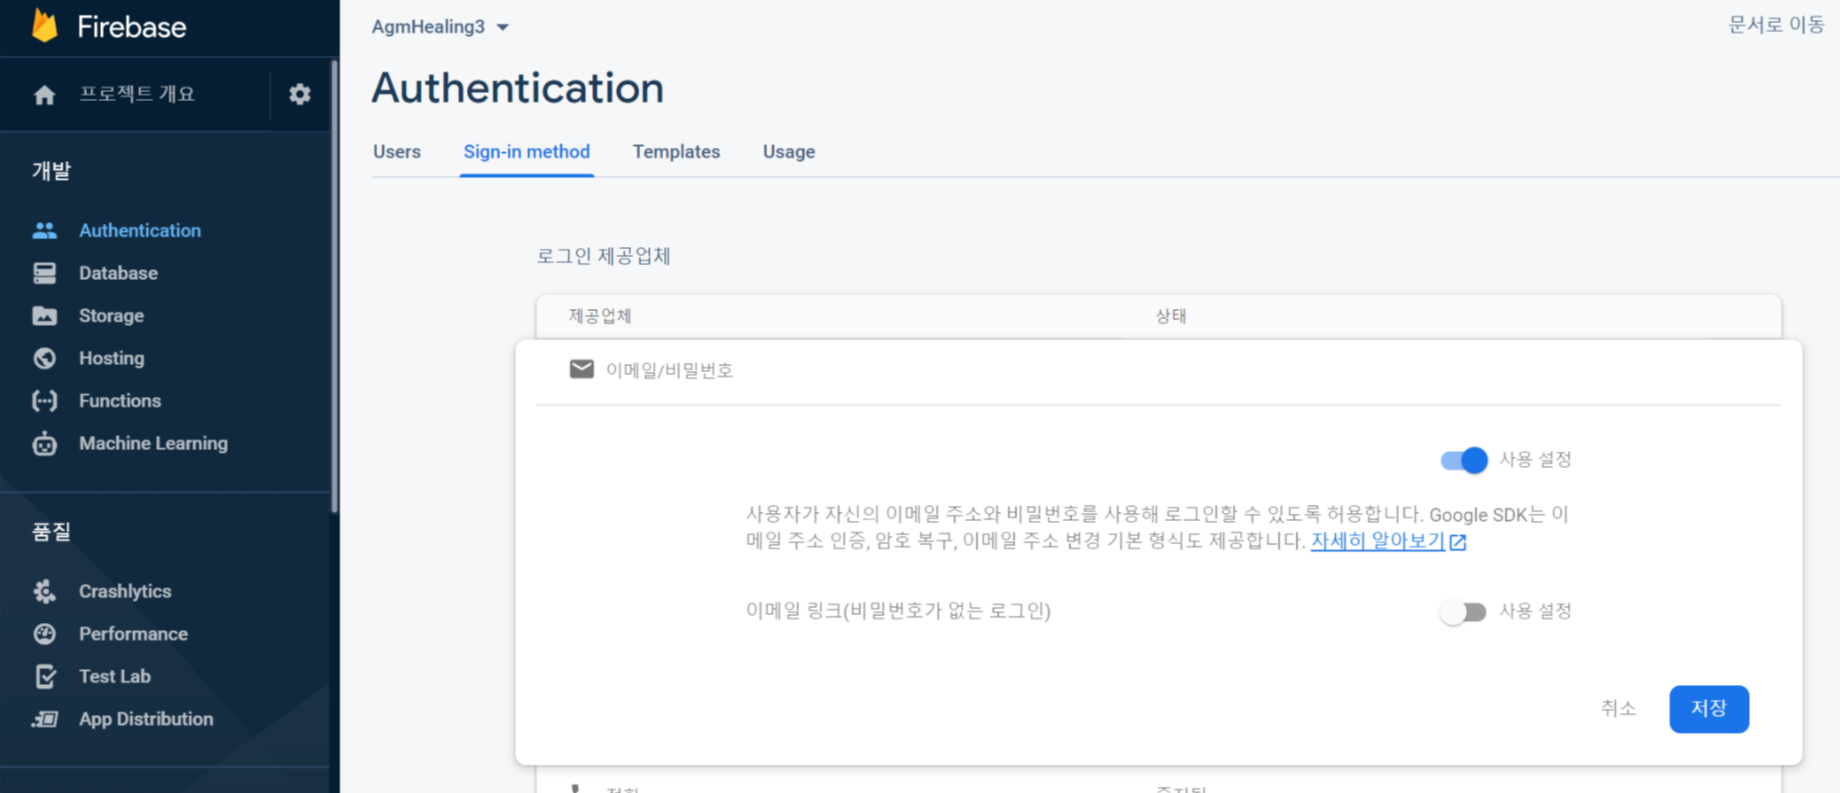
Task: Go to the Usage tab
Action: (x=789, y=152)
